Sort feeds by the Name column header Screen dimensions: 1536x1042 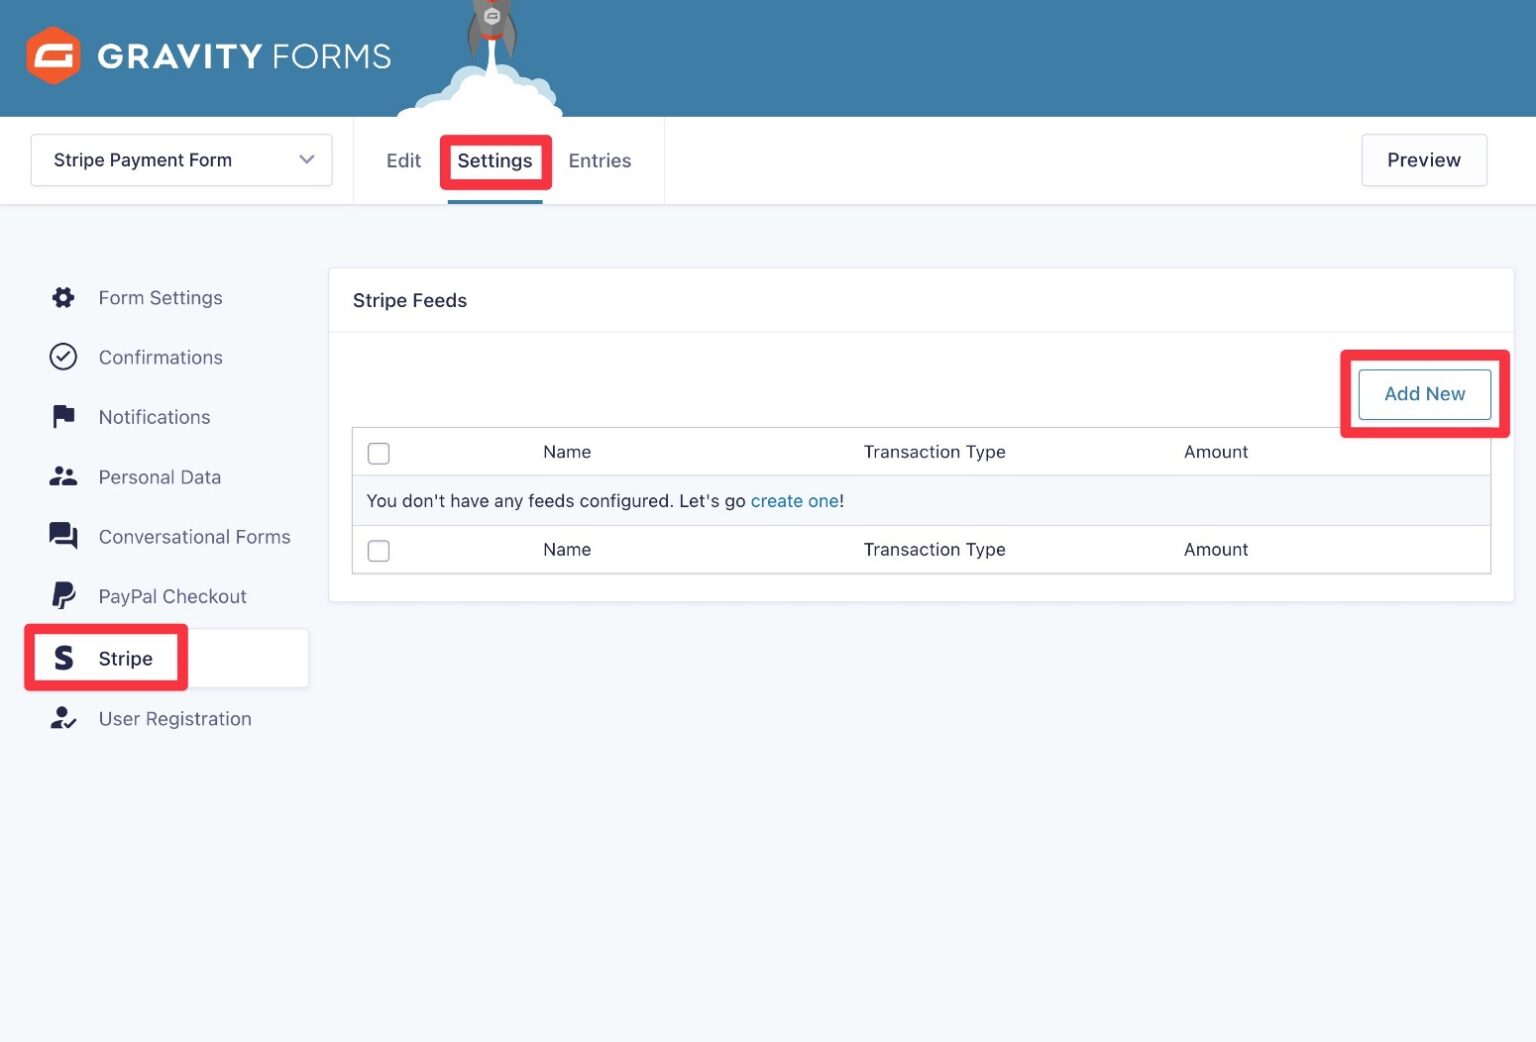(567, 452)
